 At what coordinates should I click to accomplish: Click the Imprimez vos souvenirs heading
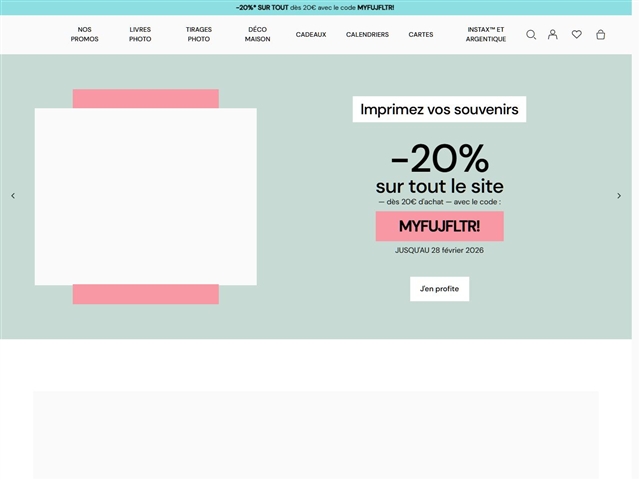pyautogui.click(x=439, y=110)
